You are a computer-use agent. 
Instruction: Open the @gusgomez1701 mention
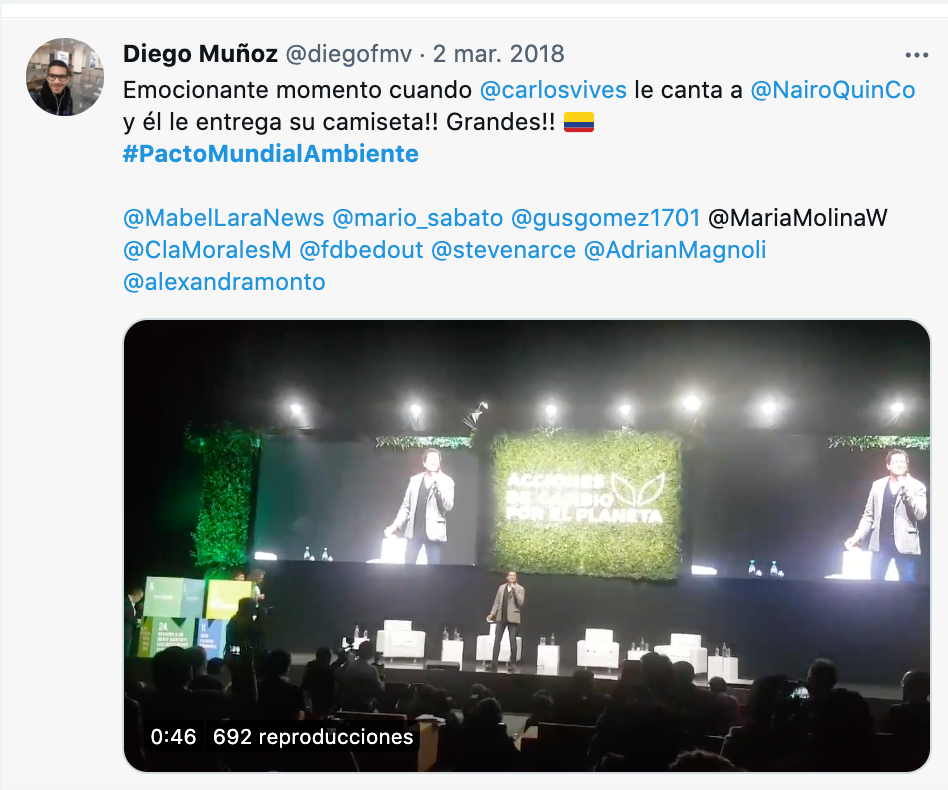pyautogui.click(x=605, y=218)
